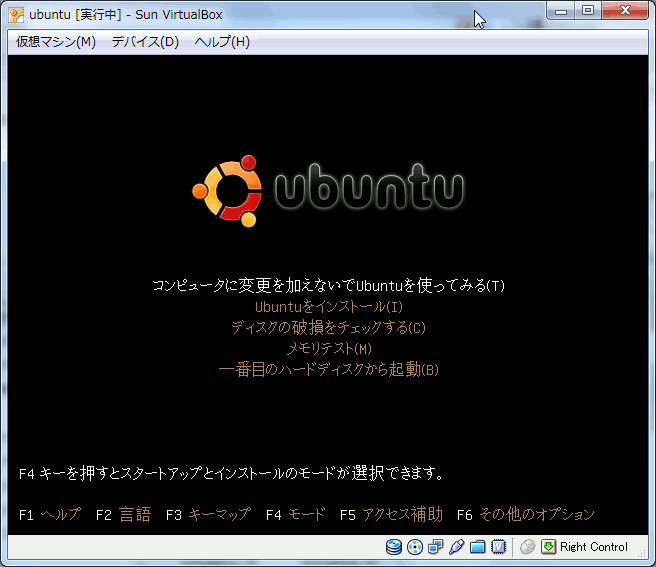
Task: Choose メモリテスト(M) boot entry
Action: [x=328, y=349]
